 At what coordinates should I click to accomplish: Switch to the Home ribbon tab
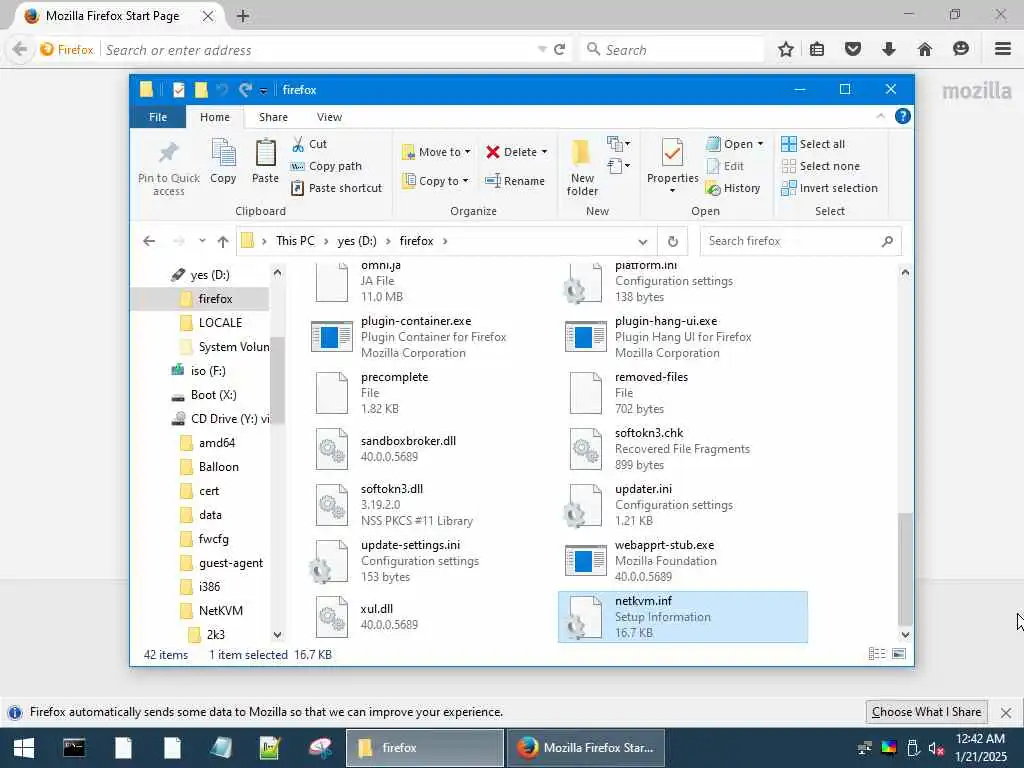click(x=215, y=117)
